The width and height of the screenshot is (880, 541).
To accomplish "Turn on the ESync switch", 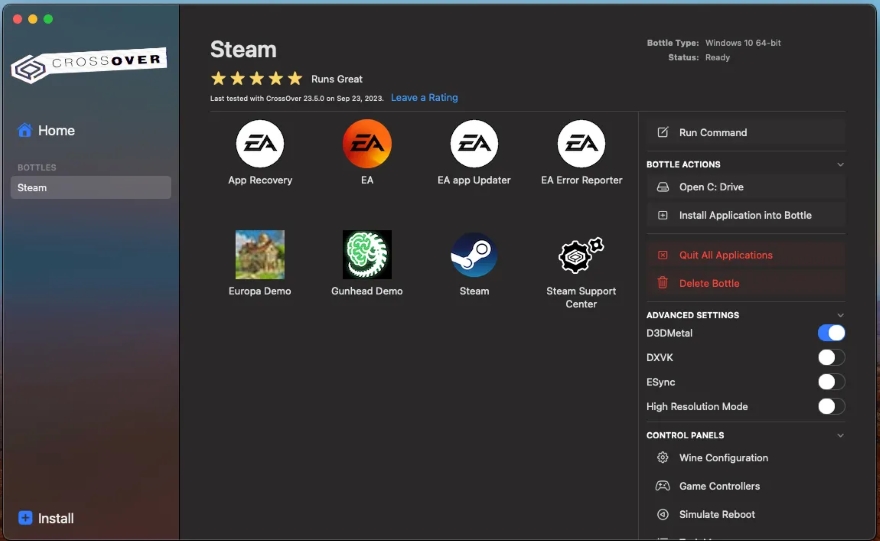I will pyautogui.click(x=831, y=382).
